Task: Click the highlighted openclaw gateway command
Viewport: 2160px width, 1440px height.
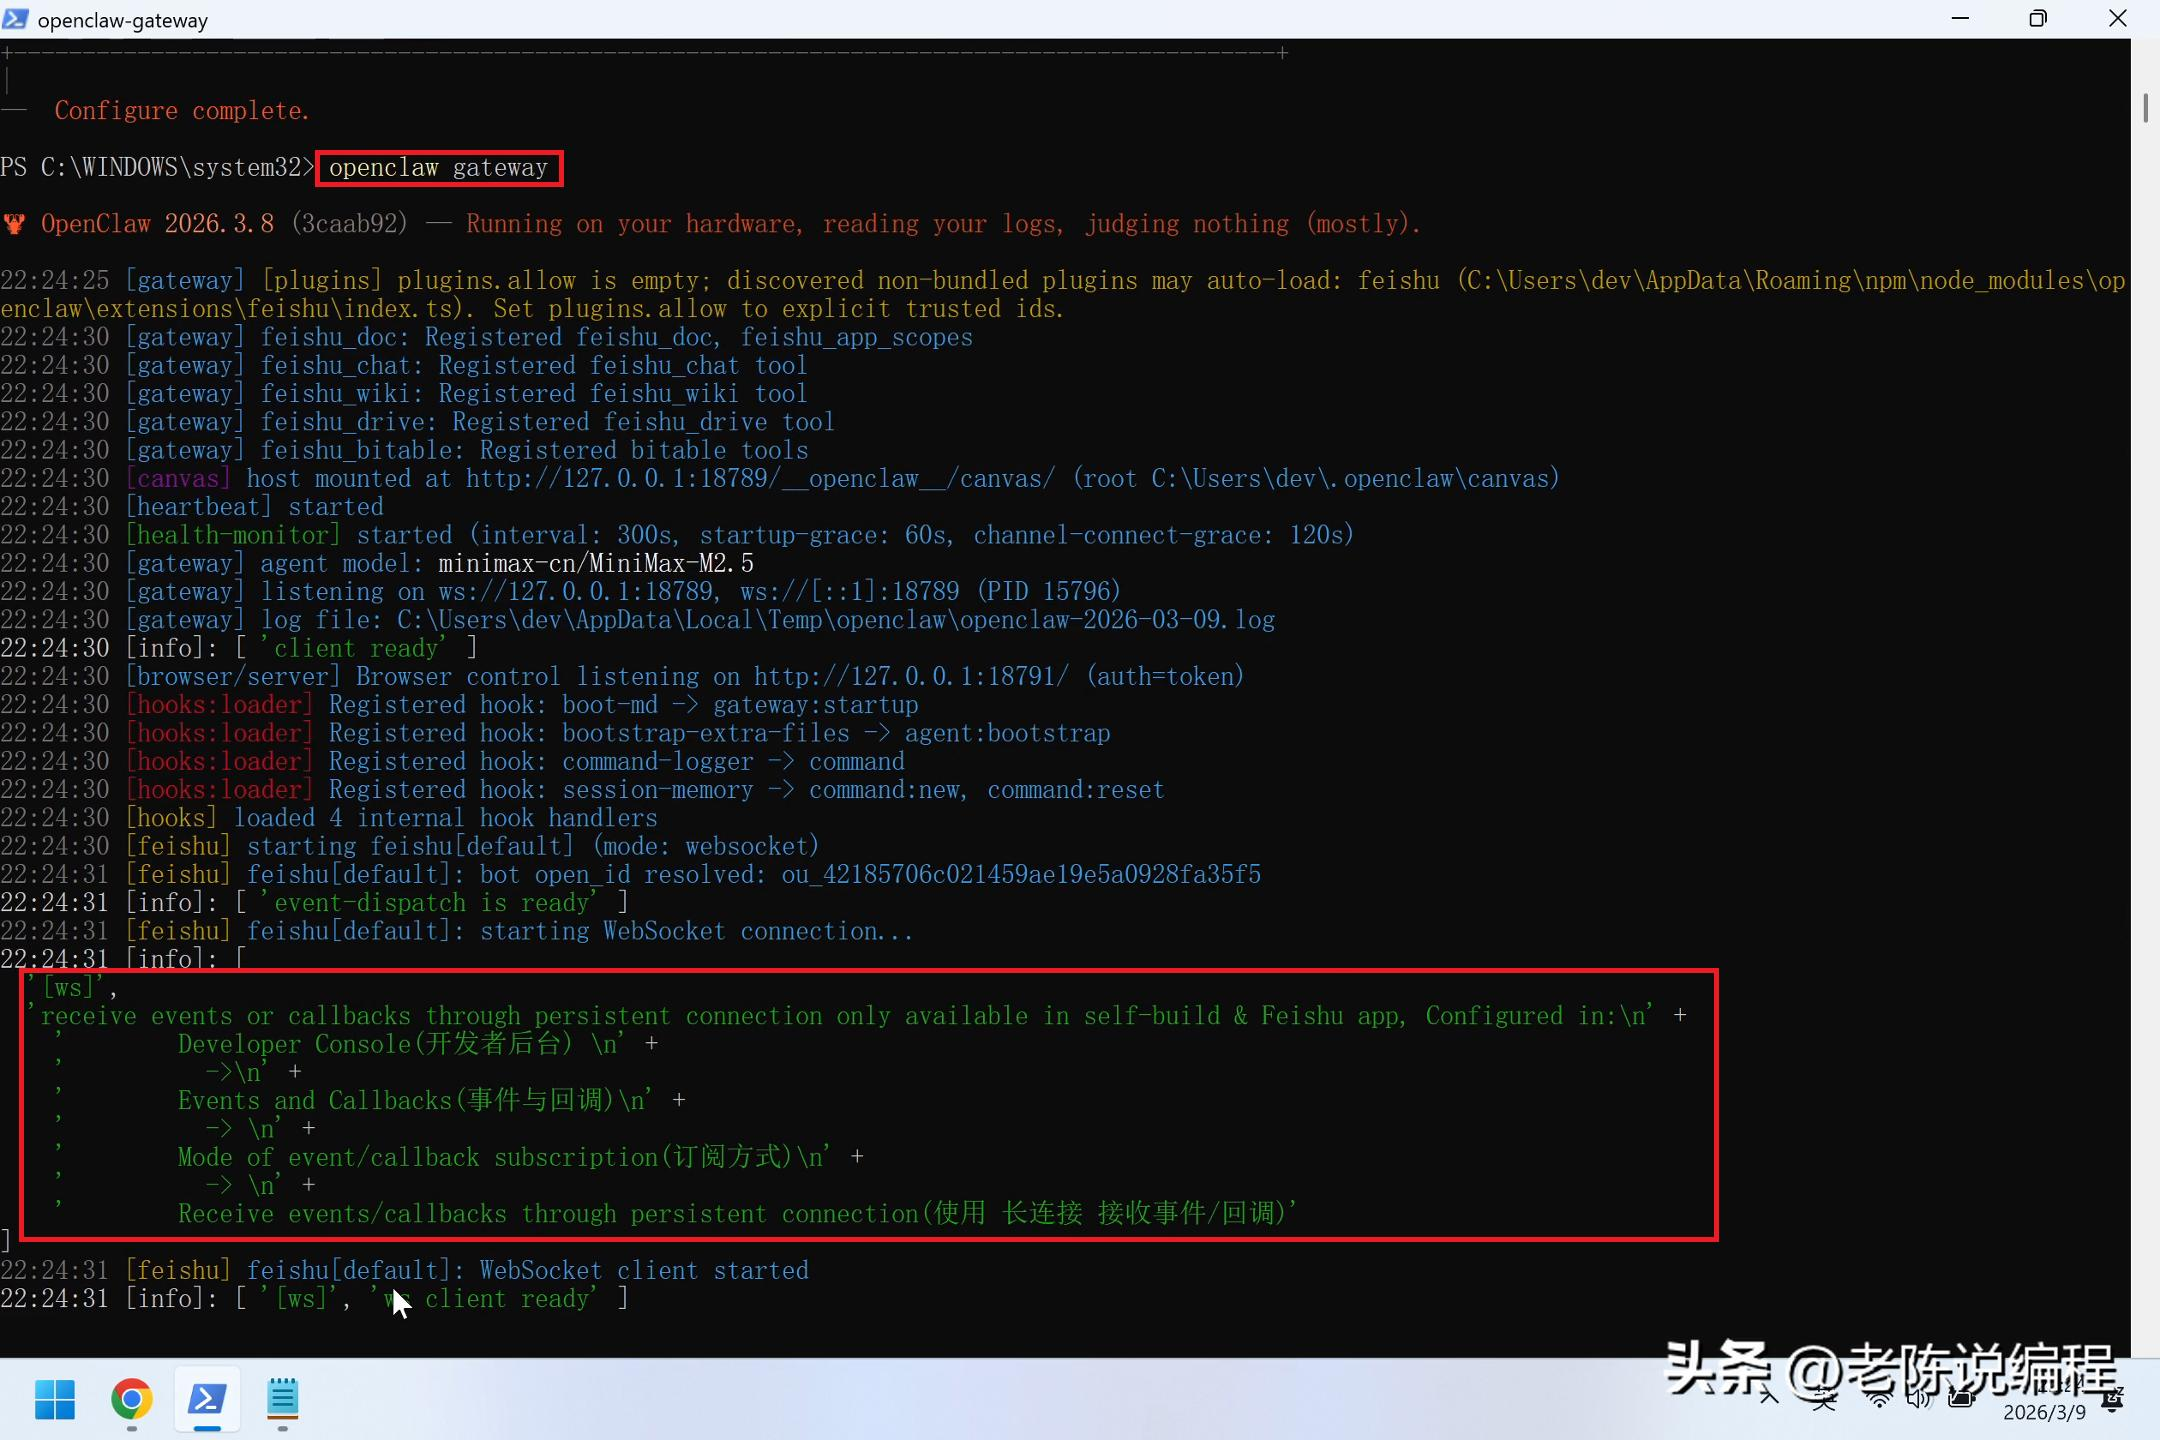Action: pyautogui.click(x=439, y=168)
